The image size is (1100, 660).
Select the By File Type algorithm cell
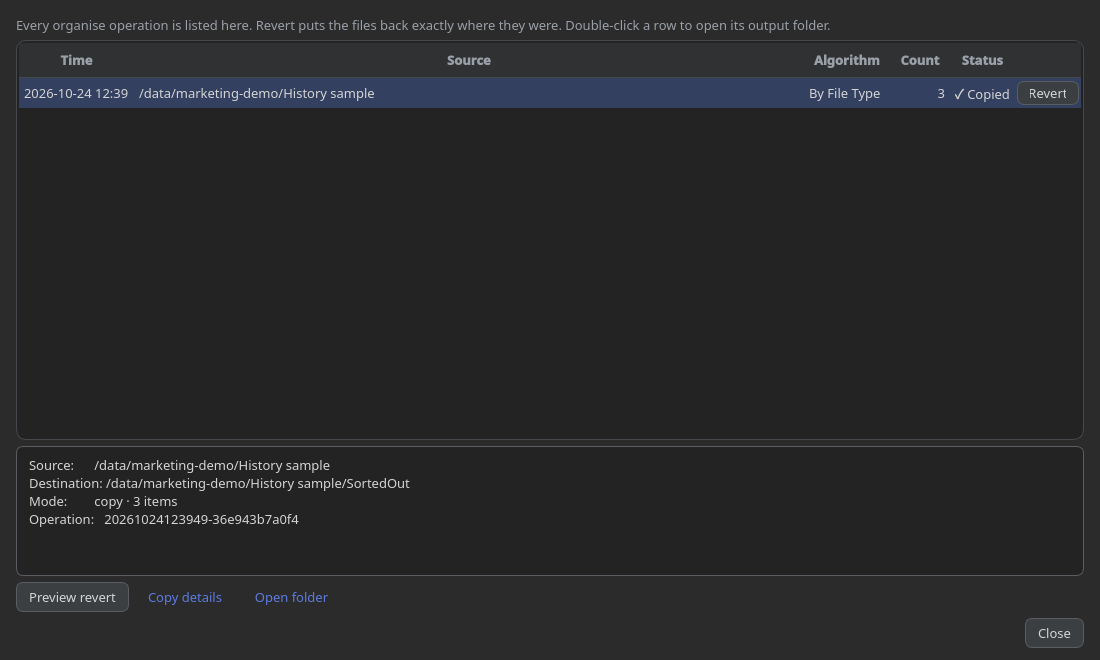pos(844,93)
